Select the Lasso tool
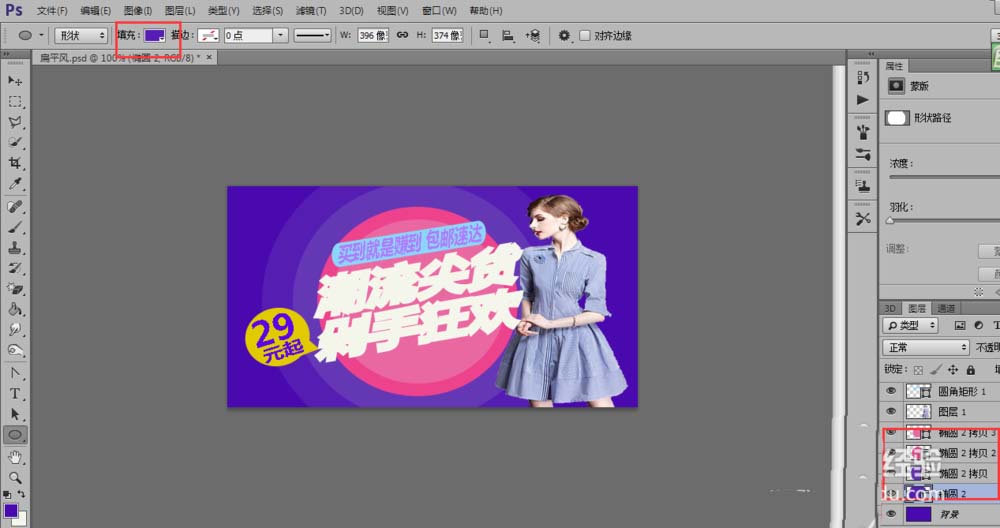The image size is (1000, 528). [15, 122]
